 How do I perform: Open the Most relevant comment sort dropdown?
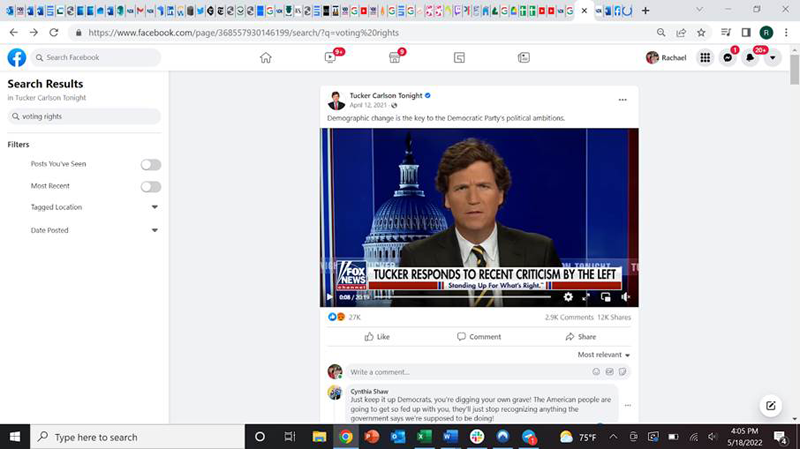(604, 355)
